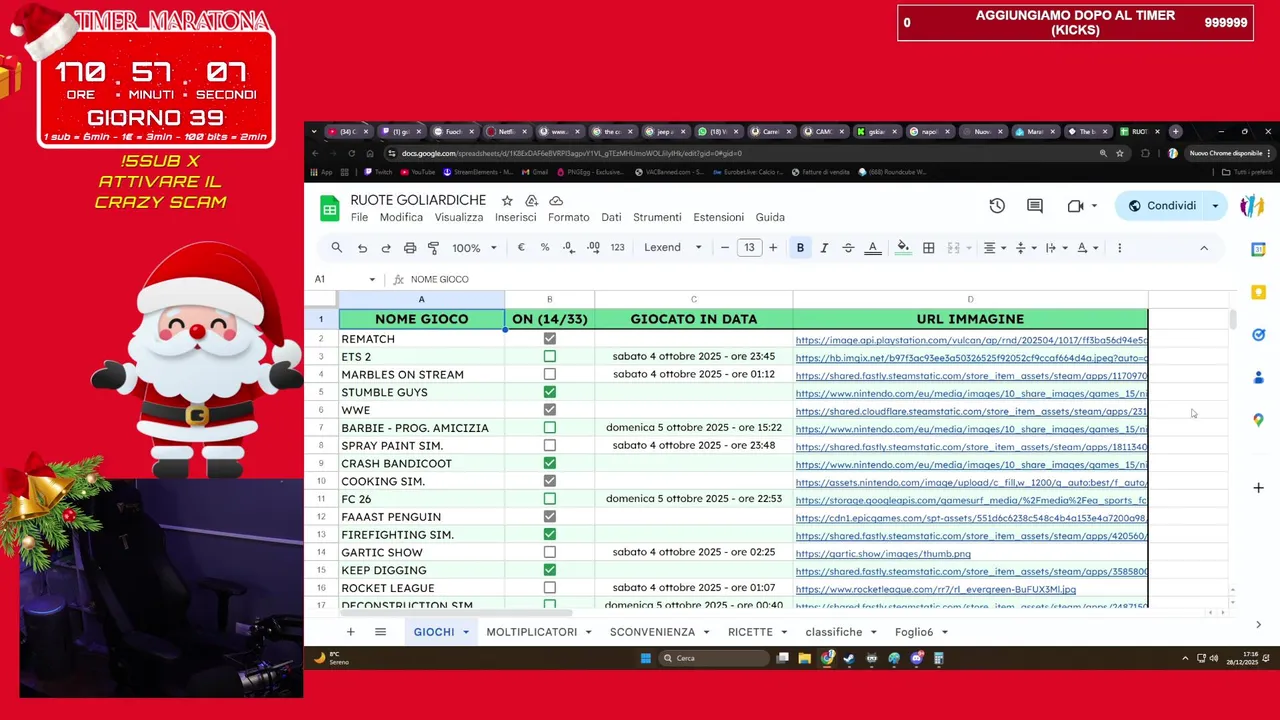This screenshot has height=720, width=1280.
Task: Open the name box A1 dropdown
Action: click(372, 280)
